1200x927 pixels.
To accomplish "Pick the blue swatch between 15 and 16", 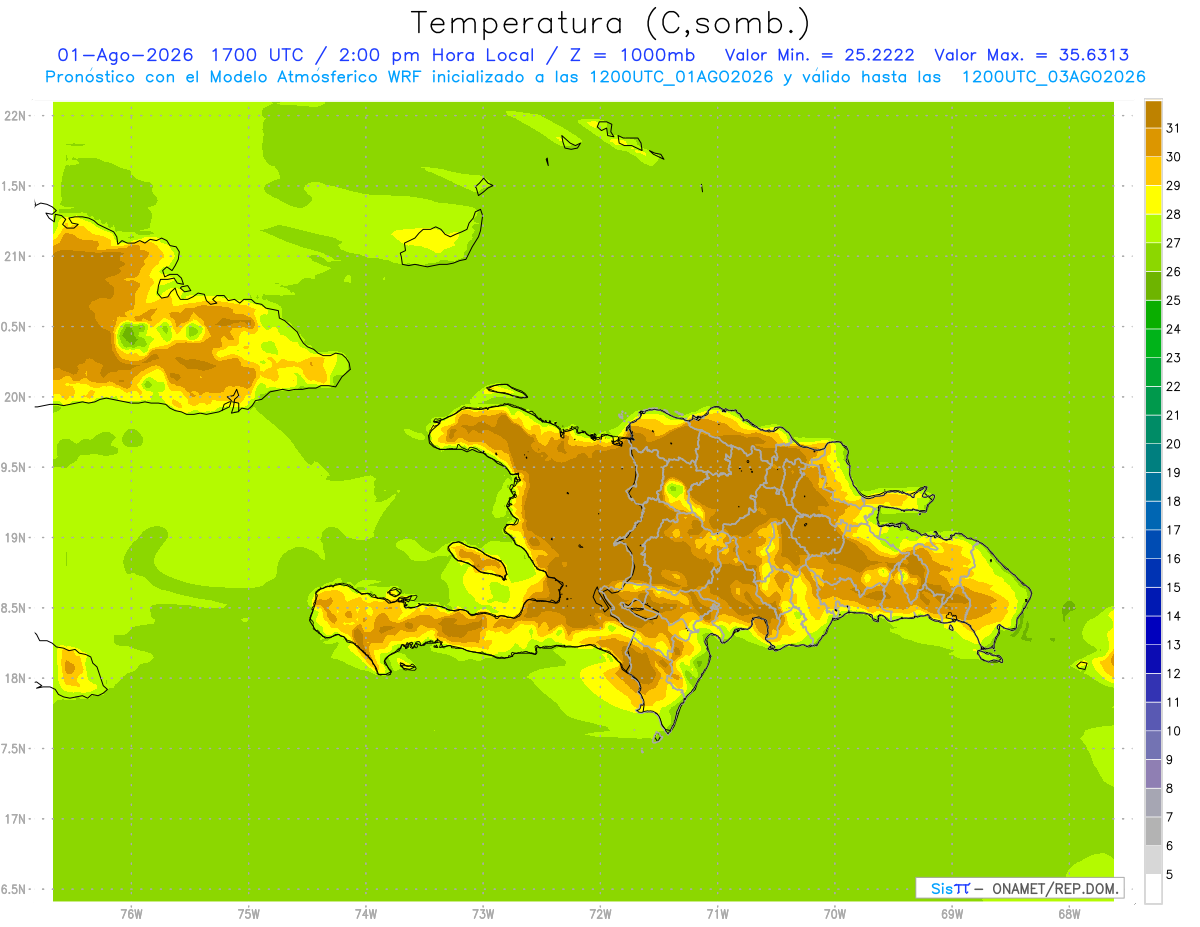I will (x=1153, y=573).
